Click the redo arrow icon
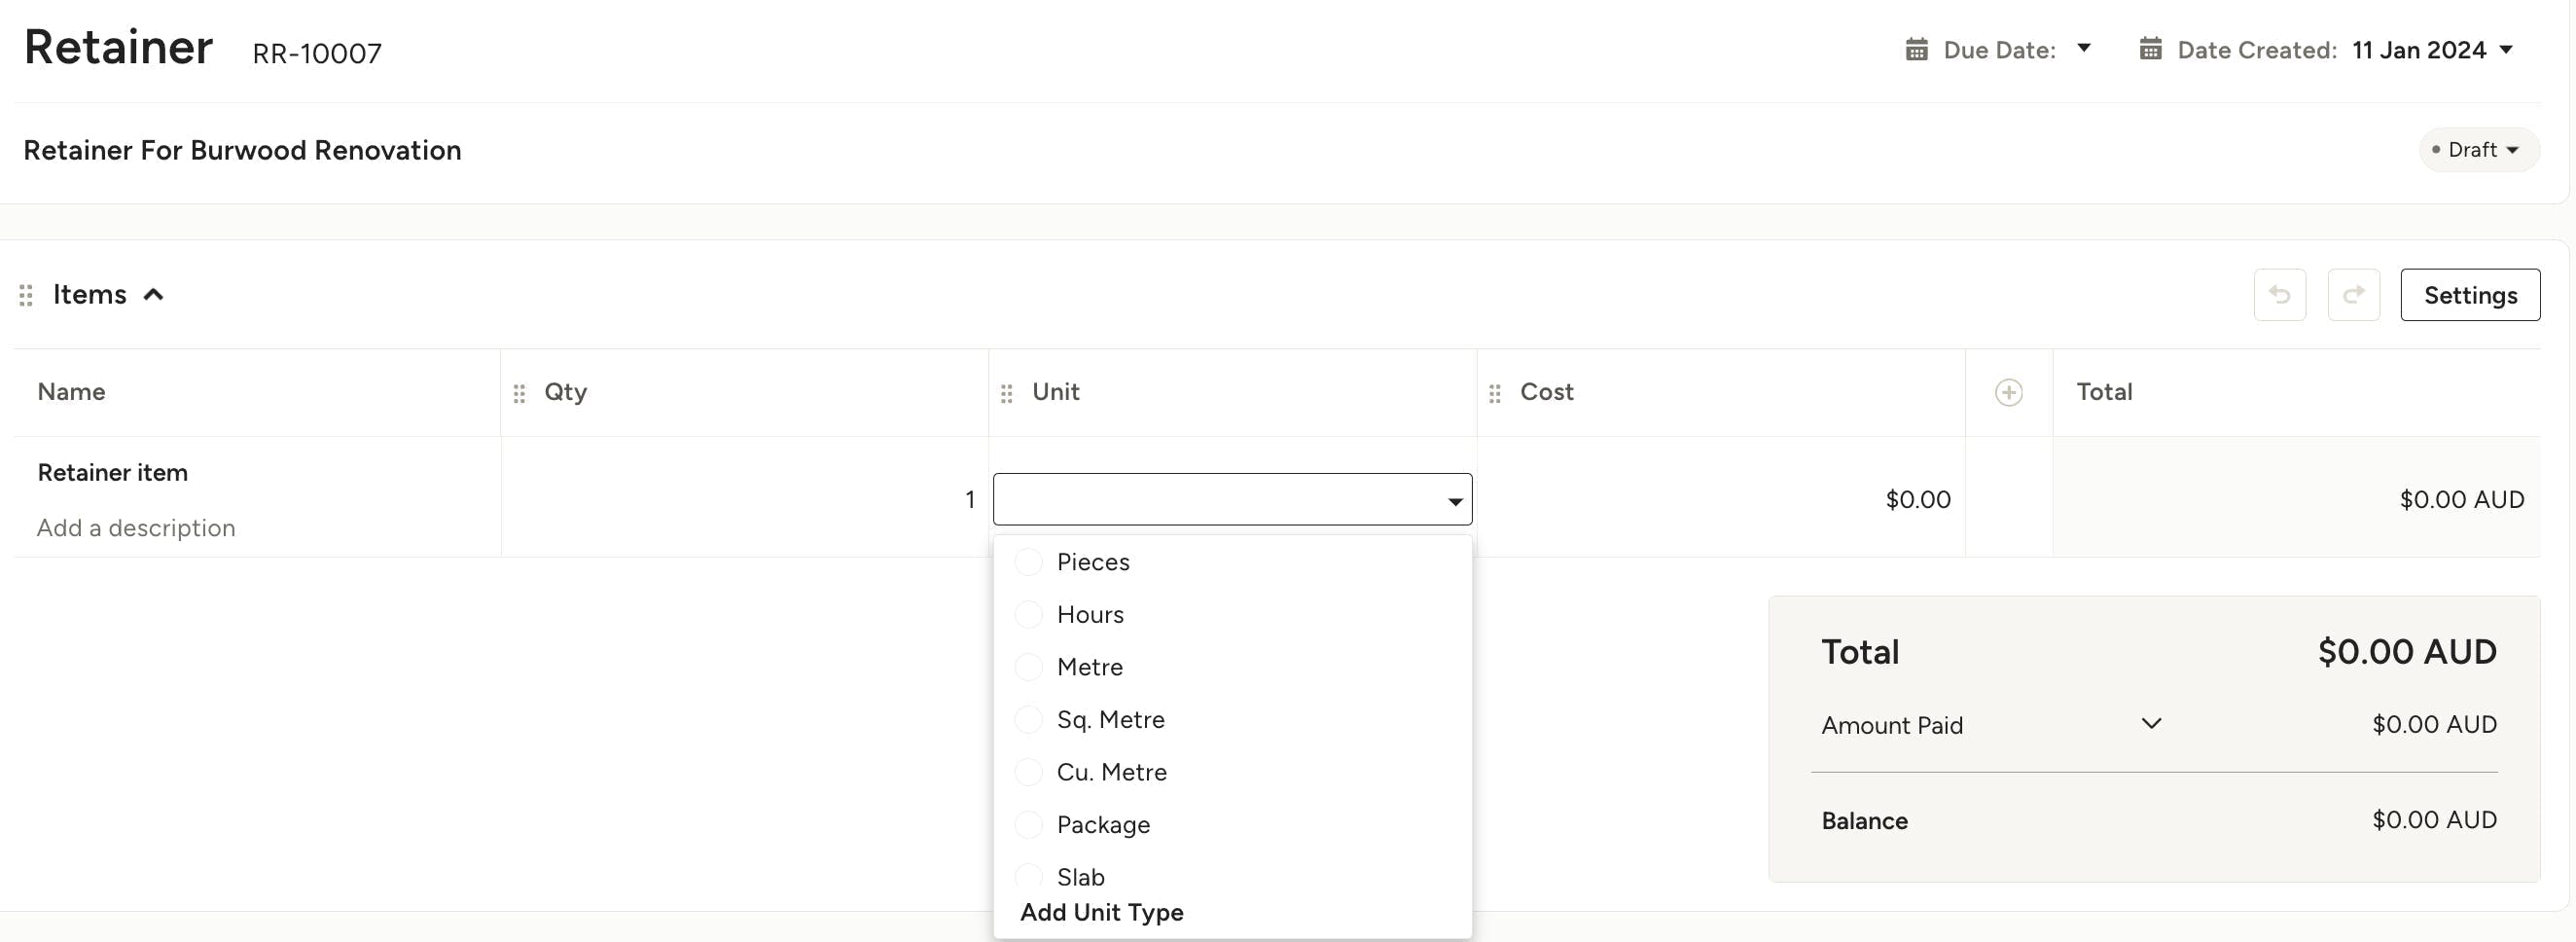Image resolution: width=2576 pixels, height=942 pixels. click(x=2353, y=295)
